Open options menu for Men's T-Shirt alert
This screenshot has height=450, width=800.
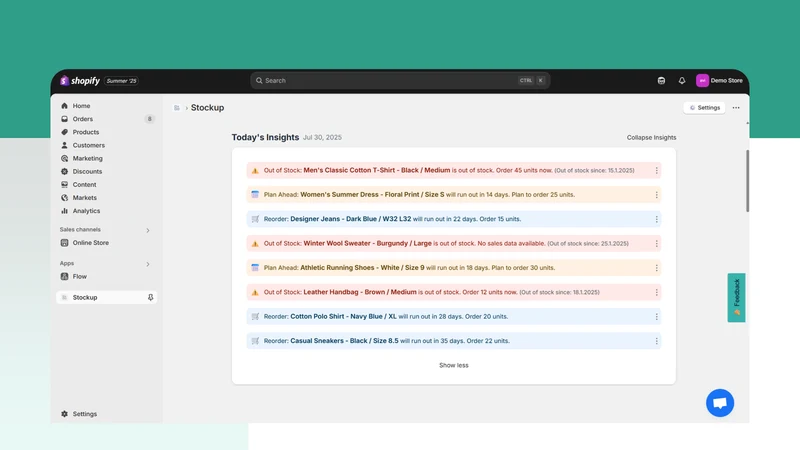tap(656, 170)
